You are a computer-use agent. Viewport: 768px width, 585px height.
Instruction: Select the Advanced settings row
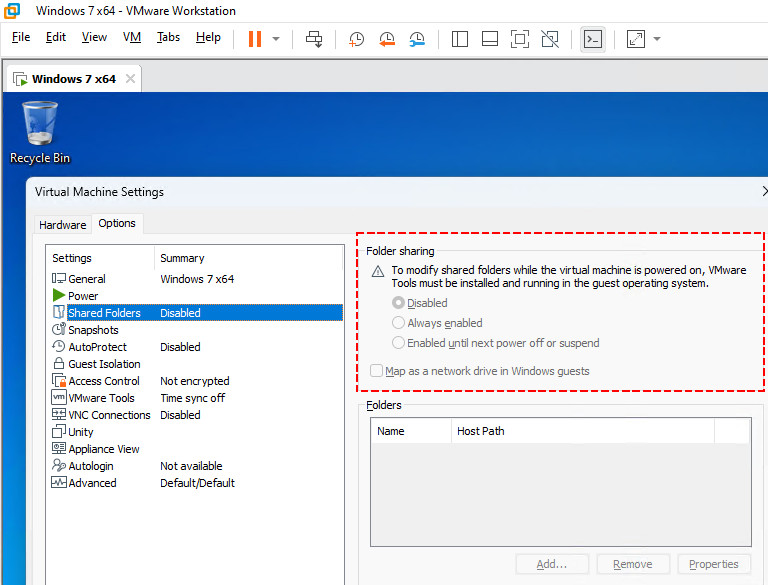click(196, 483)
